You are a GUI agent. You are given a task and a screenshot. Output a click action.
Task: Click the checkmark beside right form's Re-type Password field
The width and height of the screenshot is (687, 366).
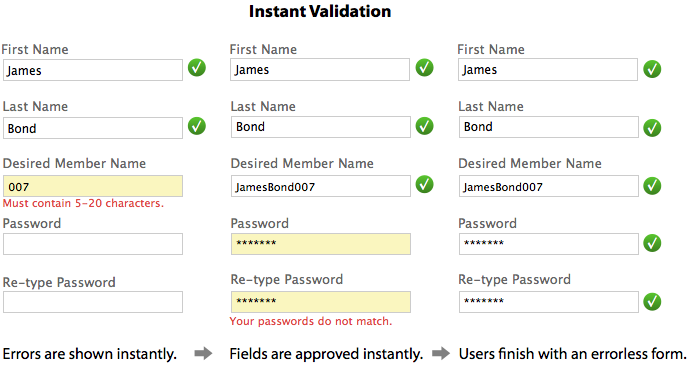click(652, 302)
